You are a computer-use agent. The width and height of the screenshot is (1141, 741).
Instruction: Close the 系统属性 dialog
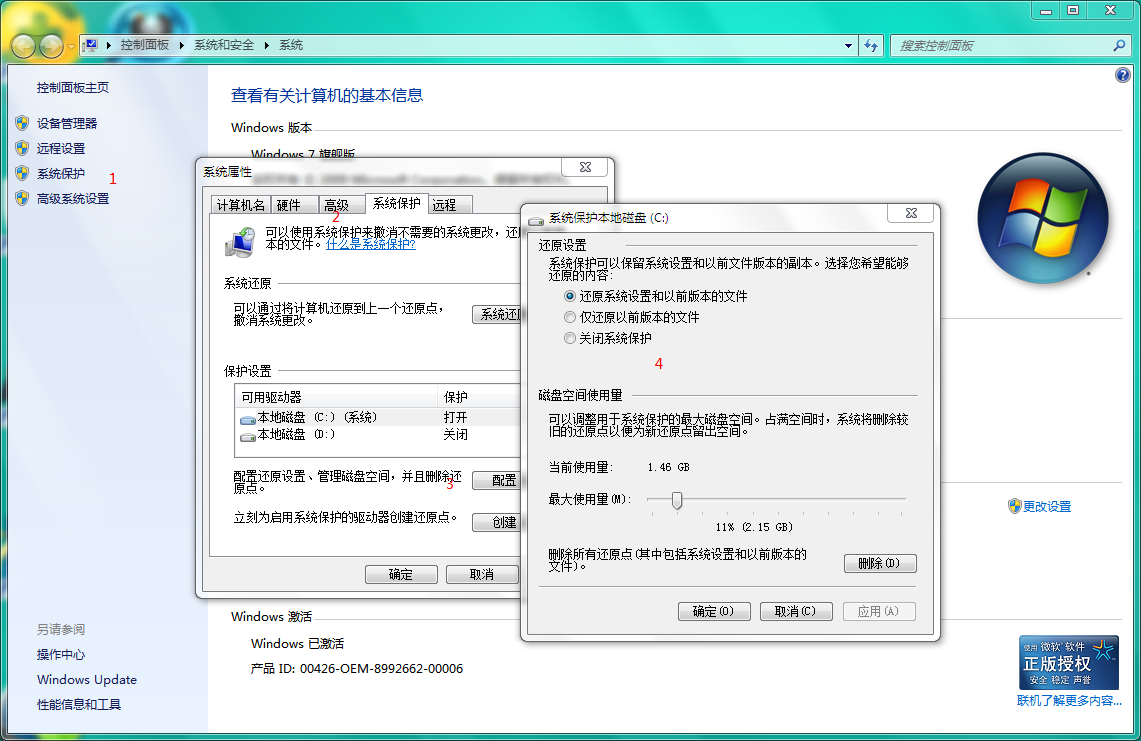585,167
